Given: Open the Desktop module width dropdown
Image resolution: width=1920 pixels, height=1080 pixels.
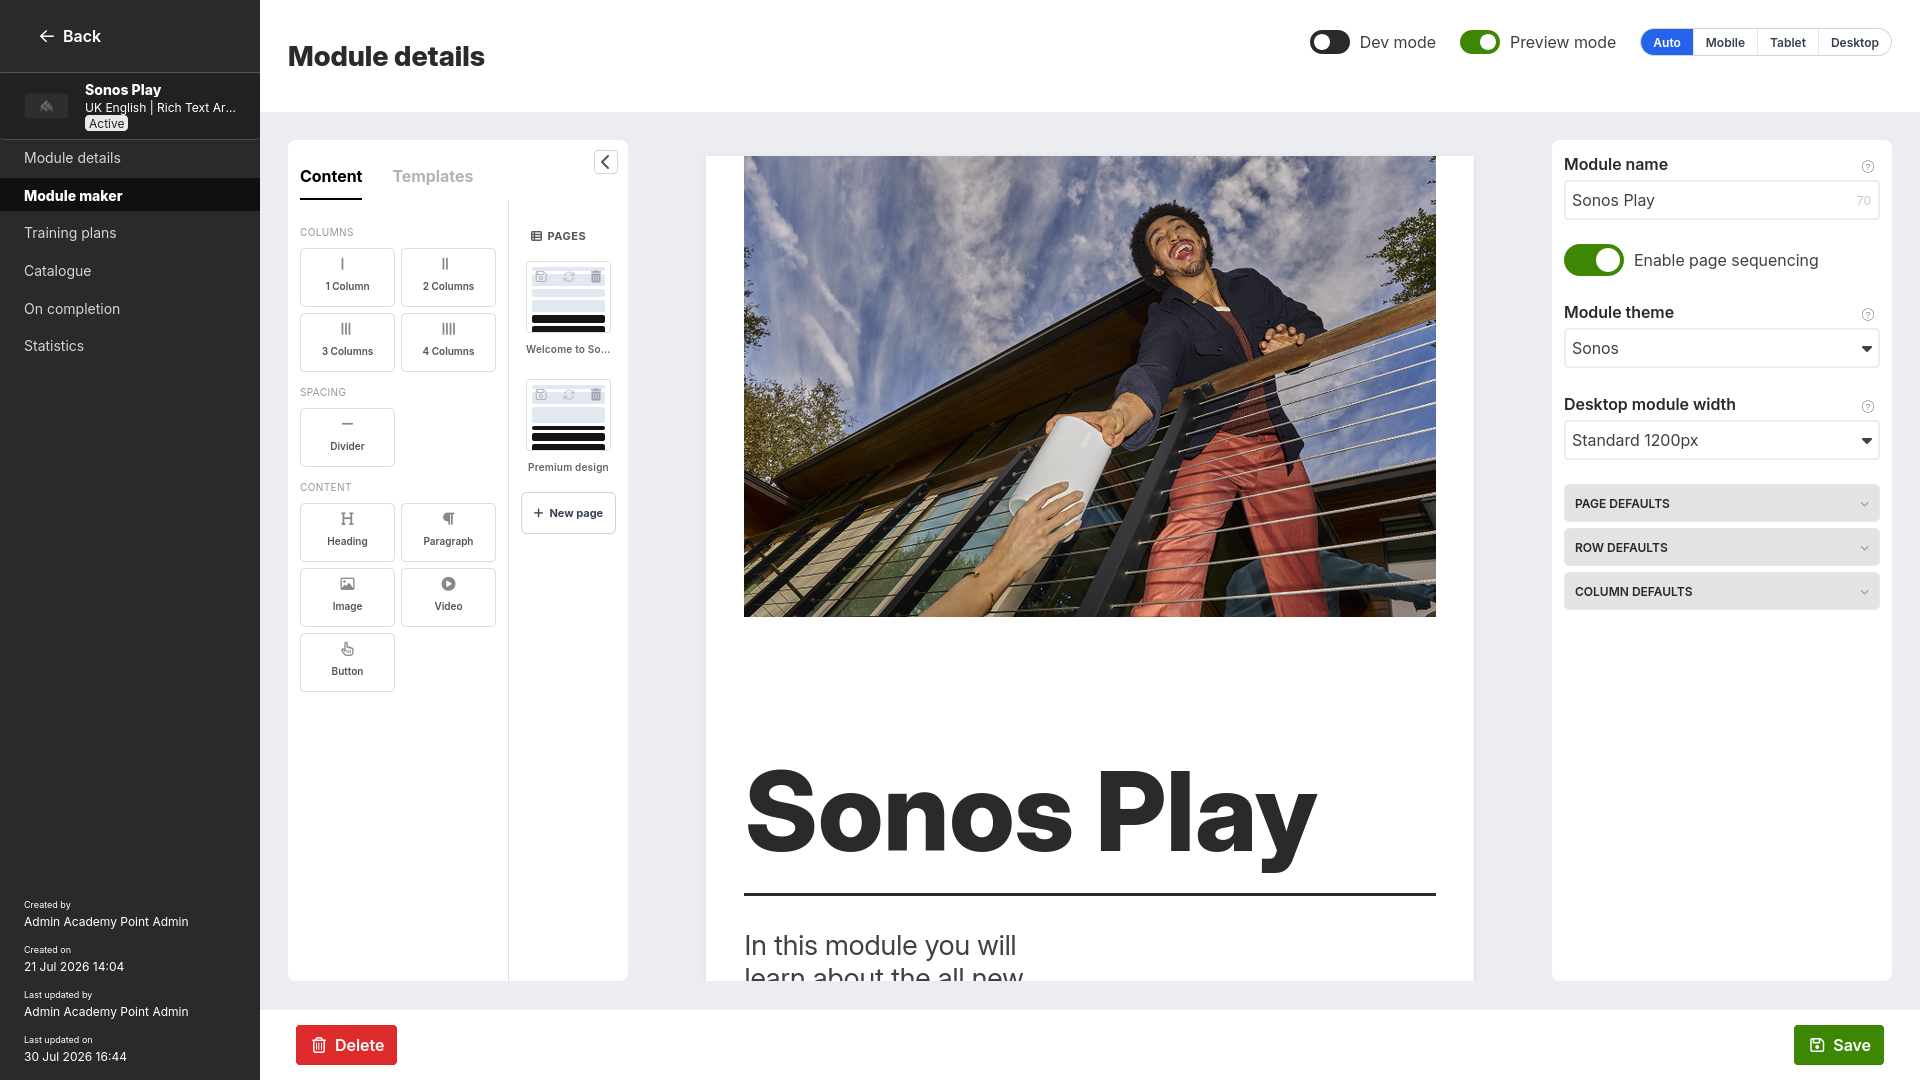Looking at the screenshot, I should pos(1721,440).
